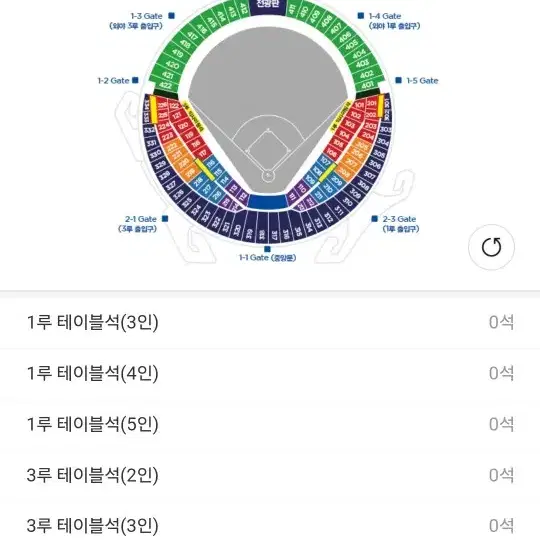The image size is (540, 540).
Task: Select red infield section 120
Action: pyautogui.click(x=183, y=125)
